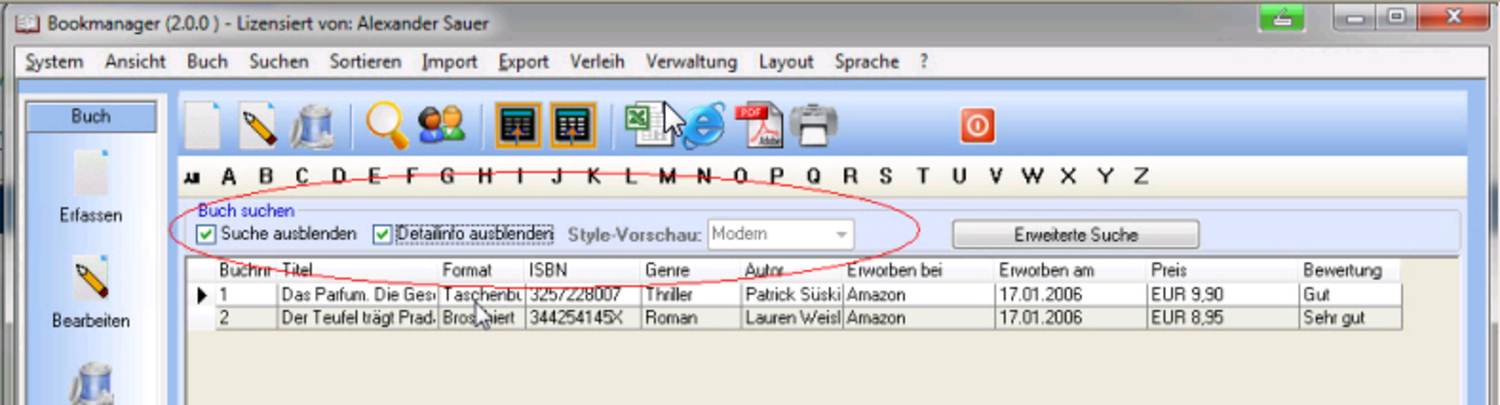The image size is (1500, 405).
Task: Open search with the magnifying glass icon
Action: coord(386,126)
